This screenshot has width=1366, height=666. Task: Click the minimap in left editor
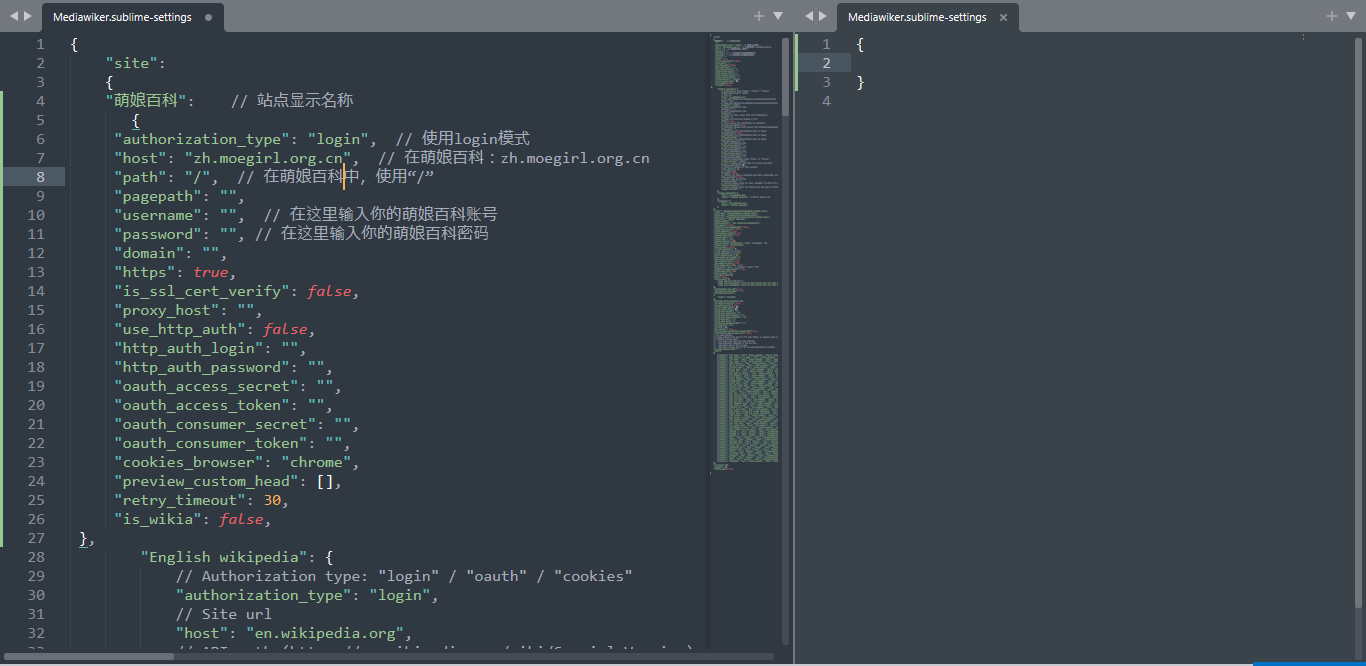pos(745,250)
